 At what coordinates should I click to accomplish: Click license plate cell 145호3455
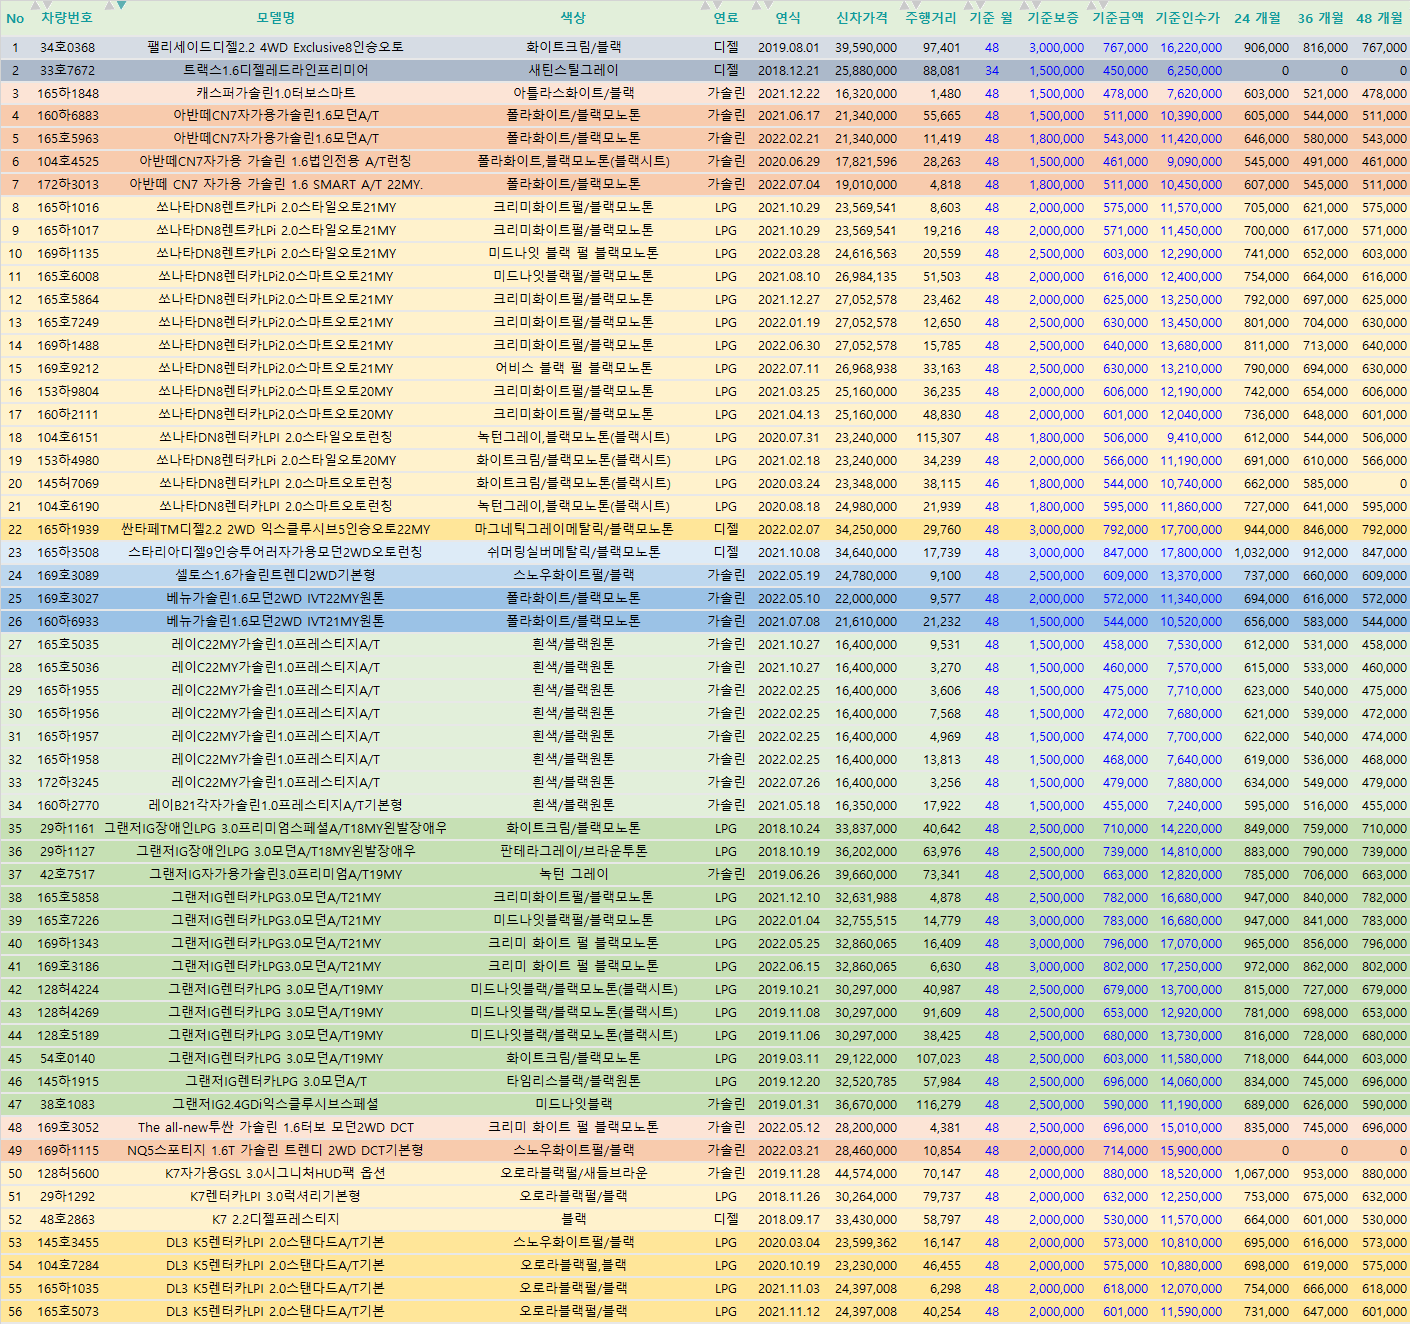(67, 1242)
